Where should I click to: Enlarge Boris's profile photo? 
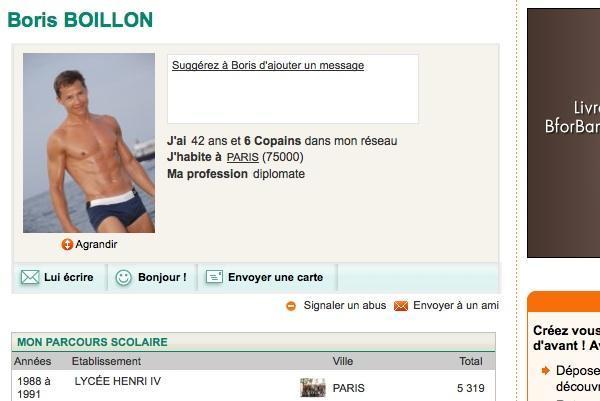click(x=89, y=143)
